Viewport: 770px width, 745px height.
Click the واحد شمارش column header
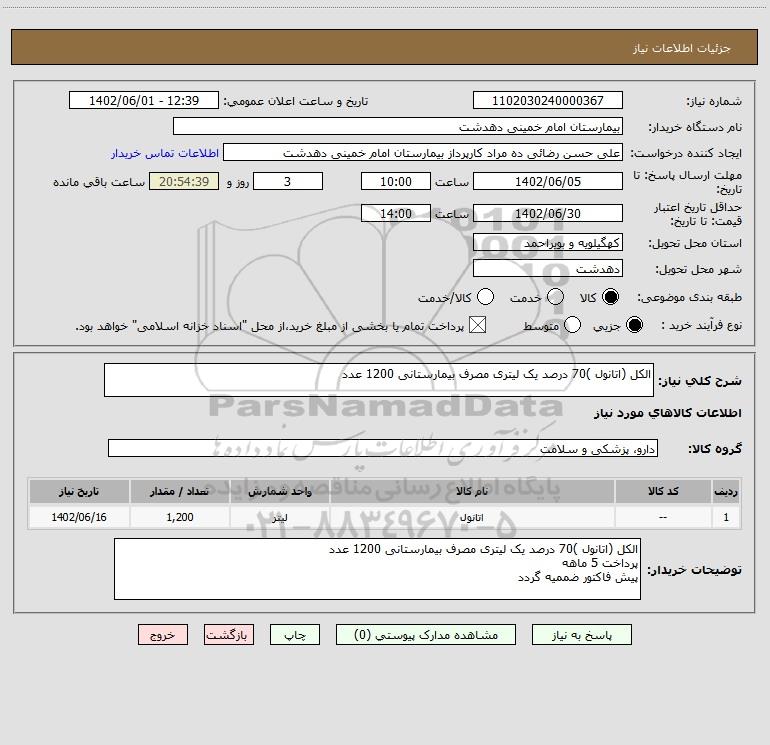pyautogui.click(x=280, y=491)
